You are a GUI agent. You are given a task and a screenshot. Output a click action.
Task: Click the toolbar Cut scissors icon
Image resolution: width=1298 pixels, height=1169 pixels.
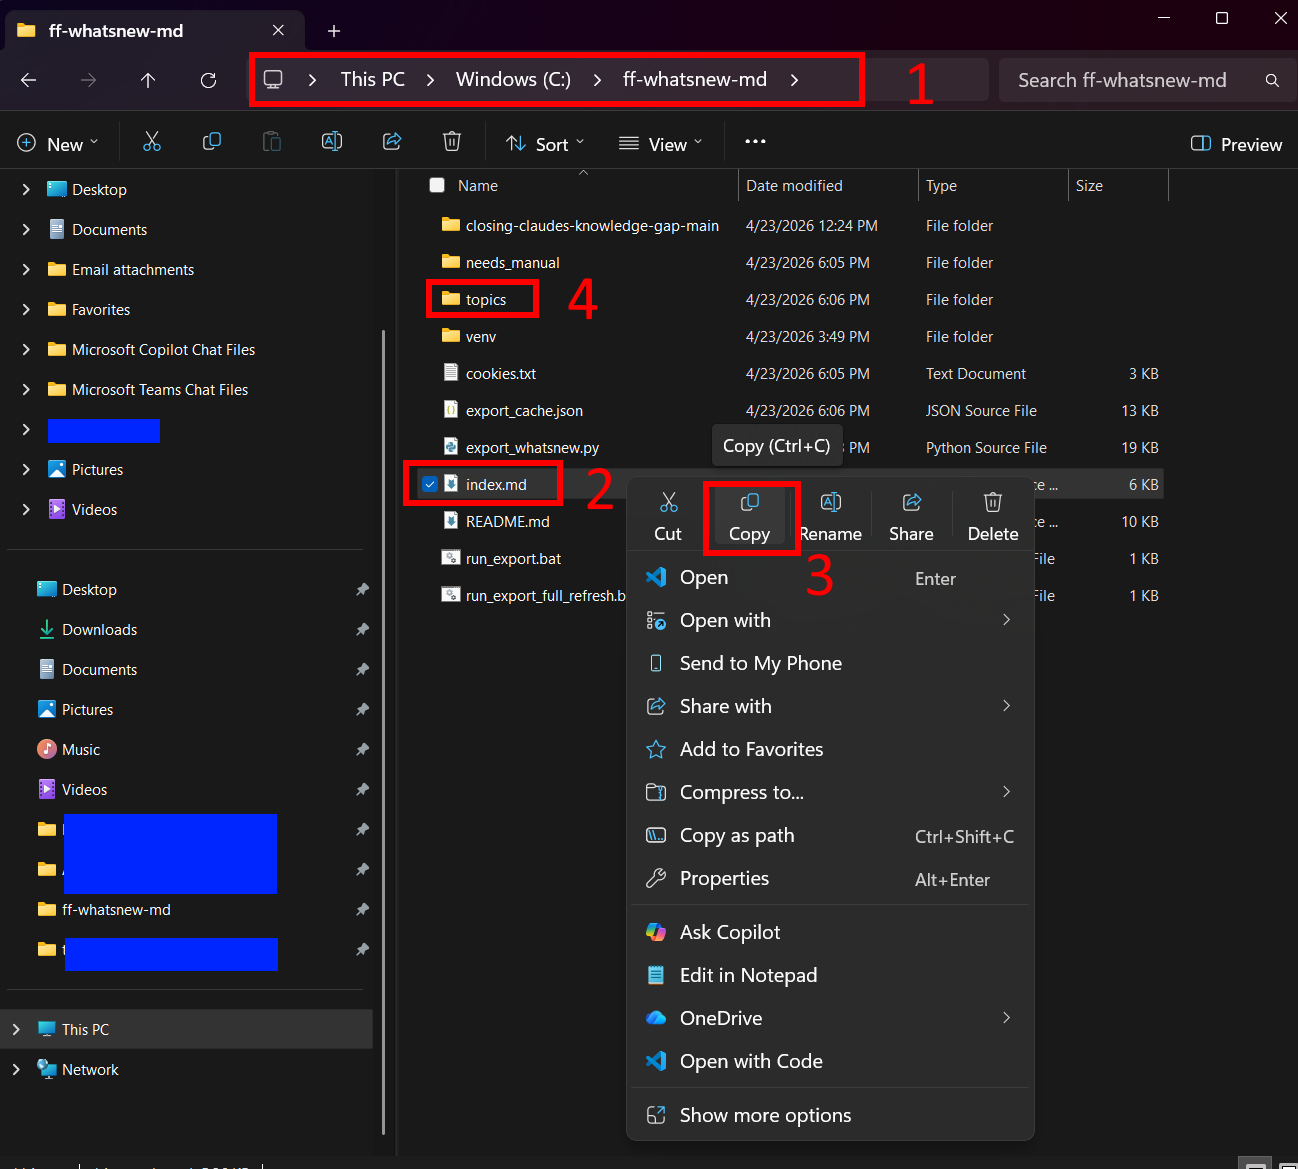click(152, 143)
